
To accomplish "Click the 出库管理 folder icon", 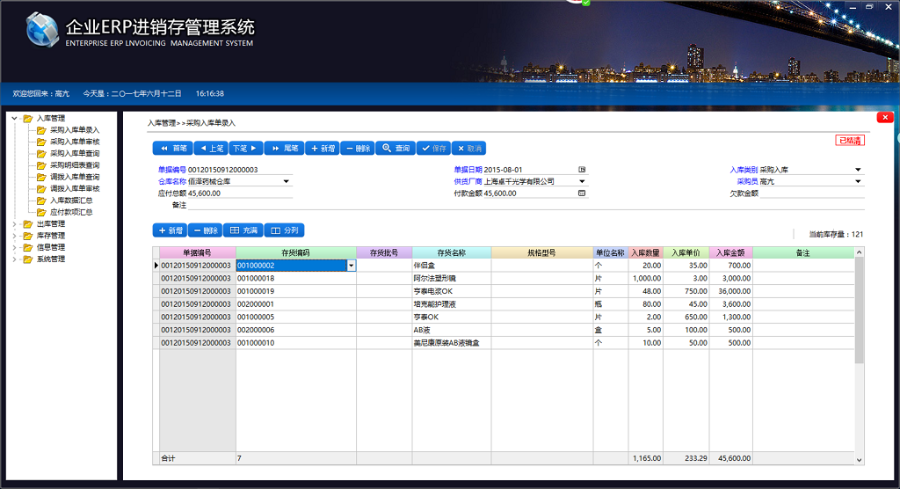I will tap(28, 224).
